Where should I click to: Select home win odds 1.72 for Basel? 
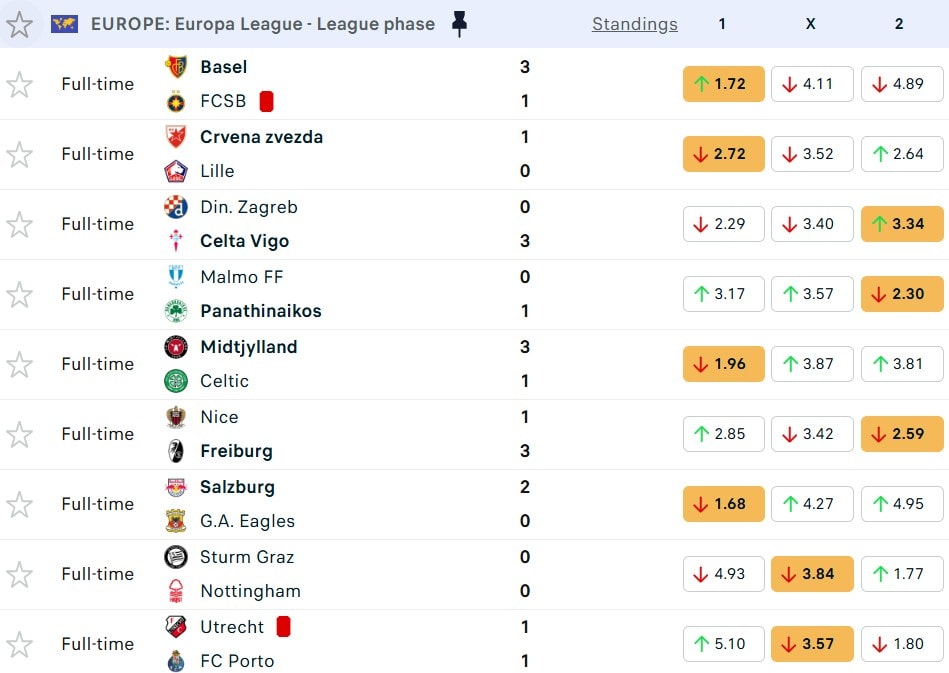[723, 84]
